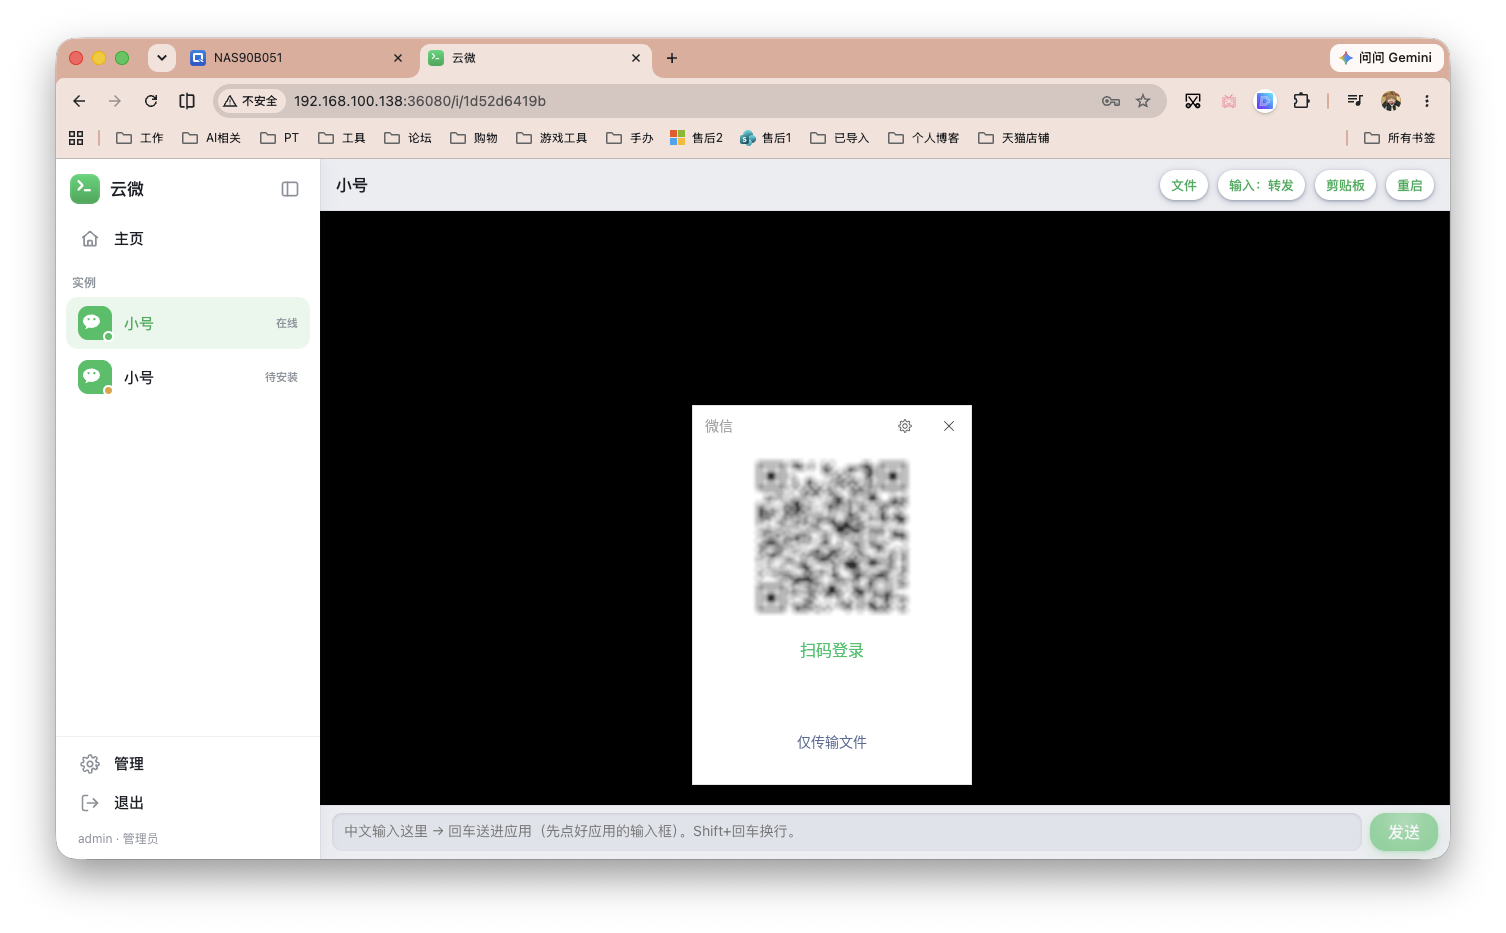This screenshot has width=1506, height=933.
Task: Click the 文件 button
Action: (1184, 186)
